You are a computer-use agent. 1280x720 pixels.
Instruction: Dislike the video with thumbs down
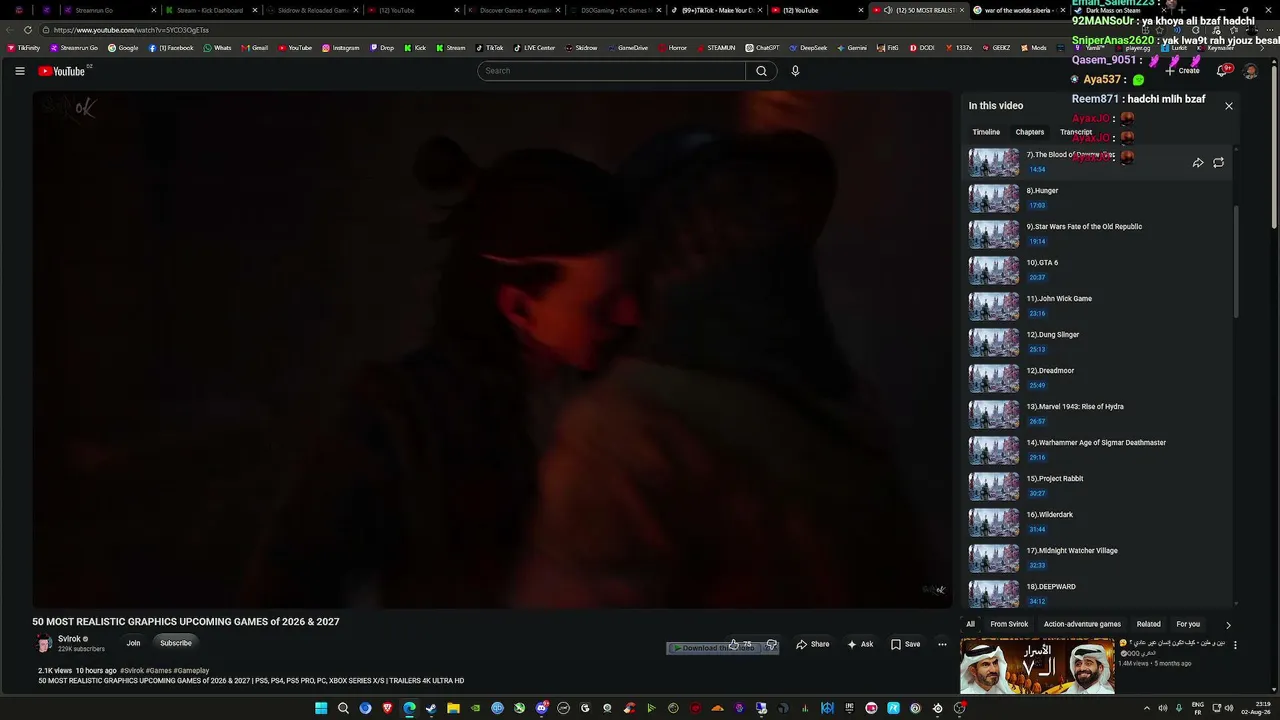click(x=771, y=645)
